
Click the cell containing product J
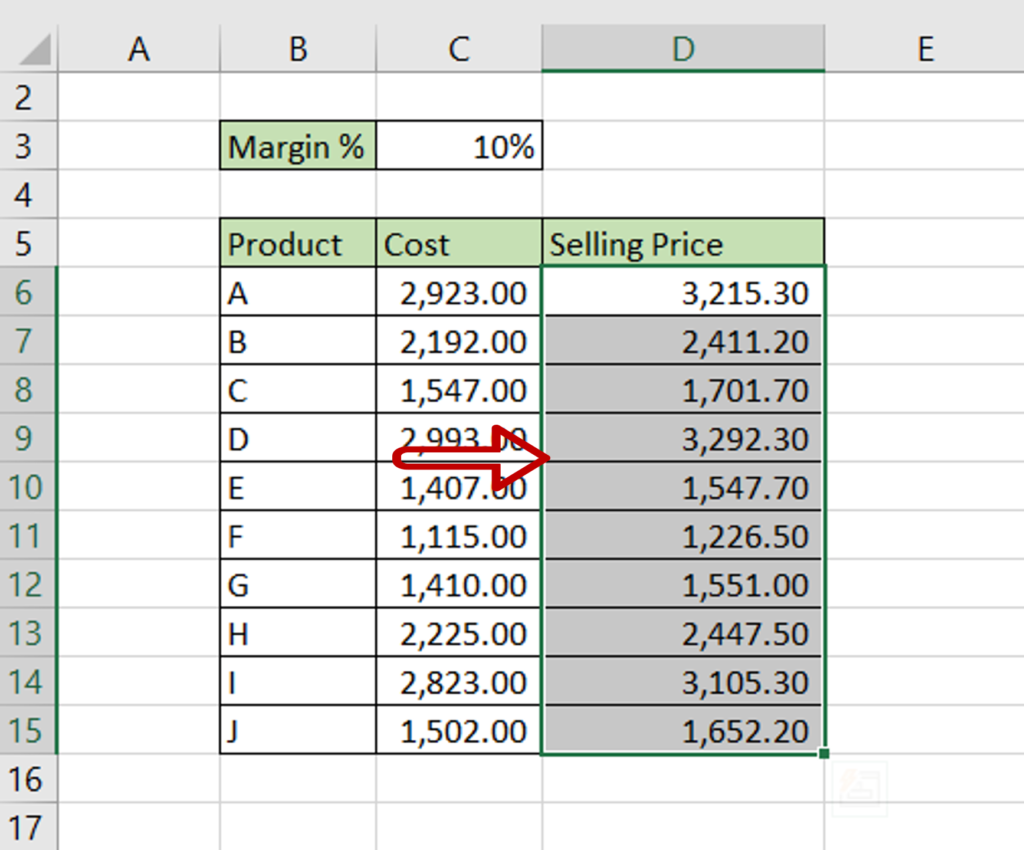tap(297, 731)
